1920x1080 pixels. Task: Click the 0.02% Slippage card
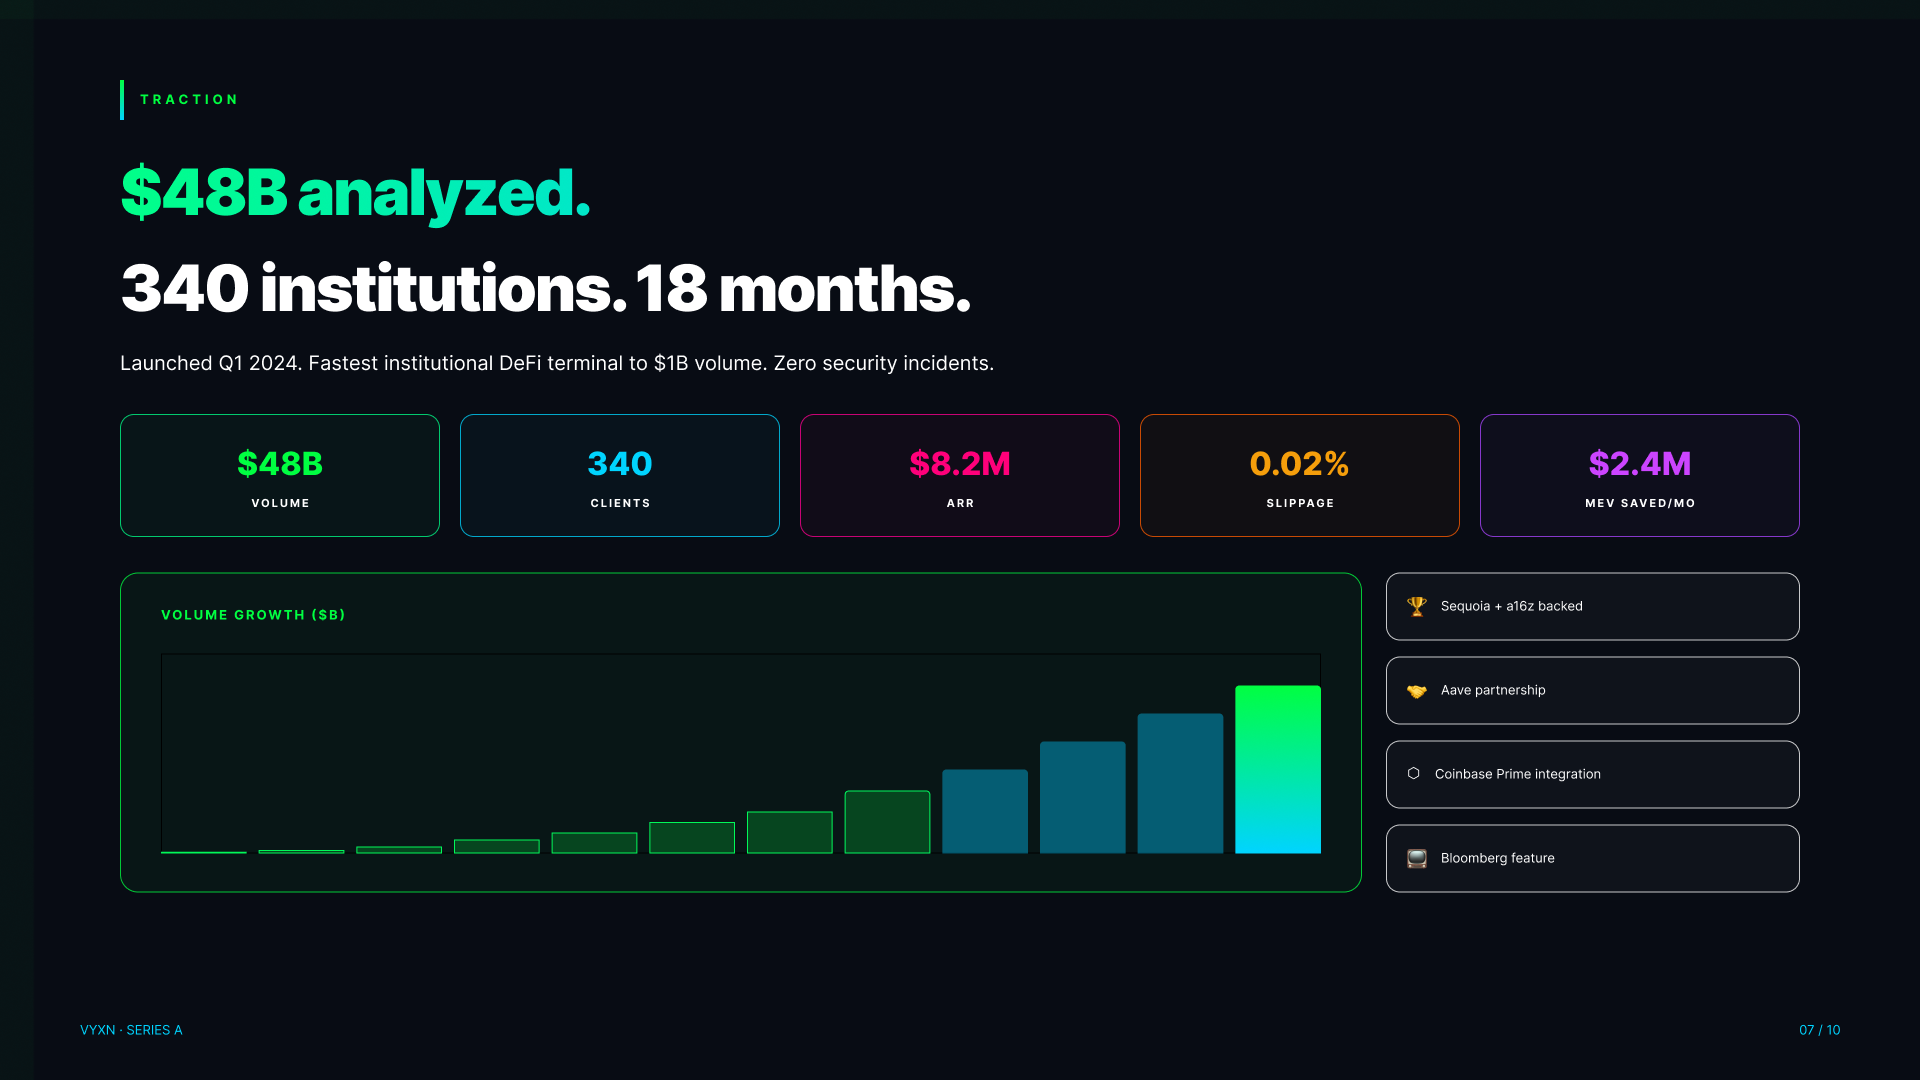(x=1300, y=476)
